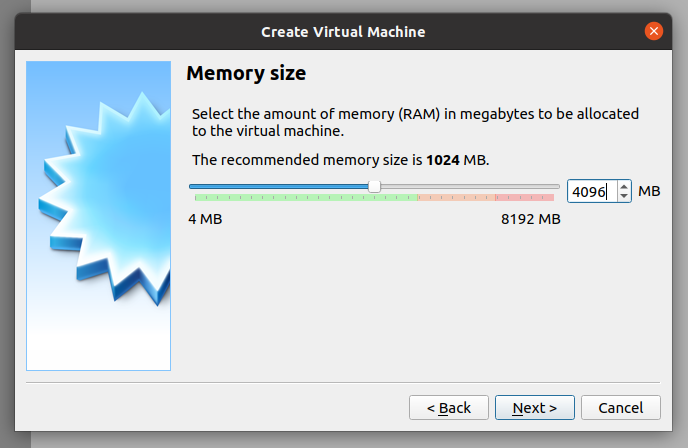The width and height of the screenshot is (688, 448).
Task: Go back with the Back button
Action: pyautogui.click(x=449, y=407)
